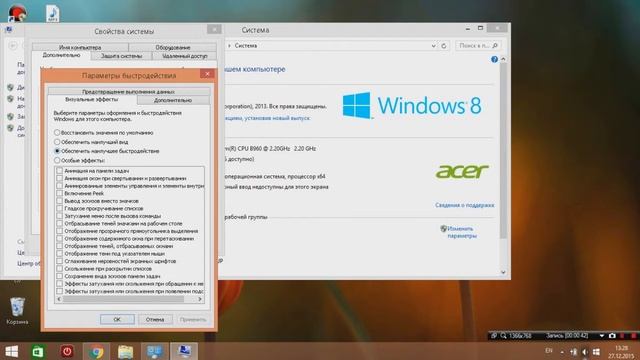
Task: Click right scroll arrow of effects list
Action: click(x=200, y=299)
